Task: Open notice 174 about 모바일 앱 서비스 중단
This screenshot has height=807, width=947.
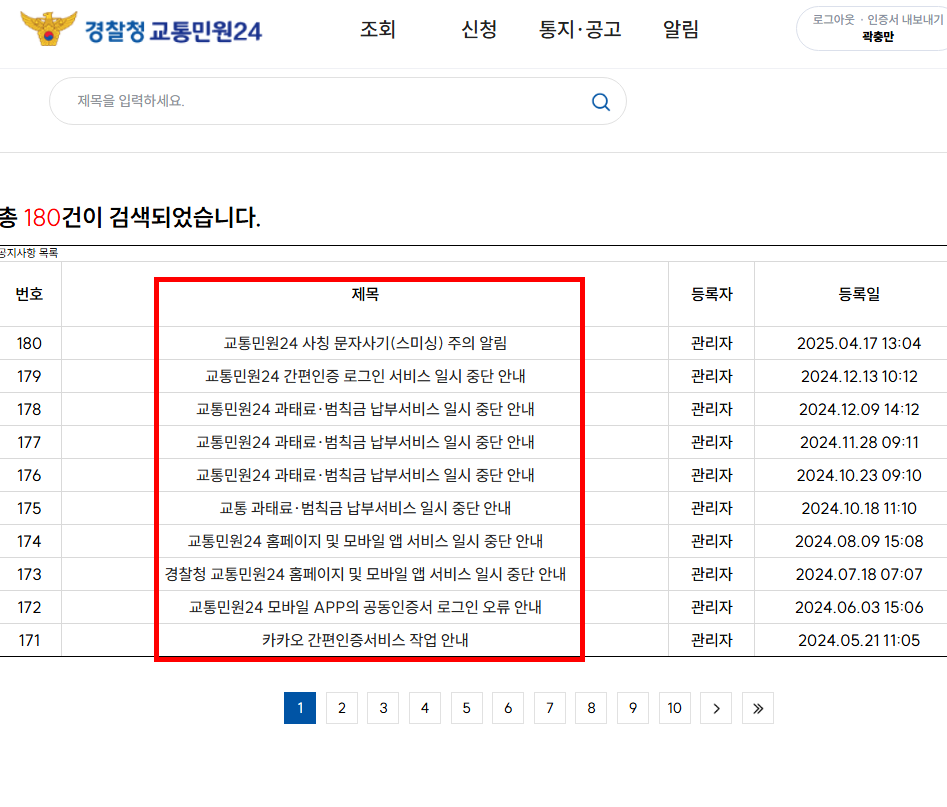Action: (367, 541)
